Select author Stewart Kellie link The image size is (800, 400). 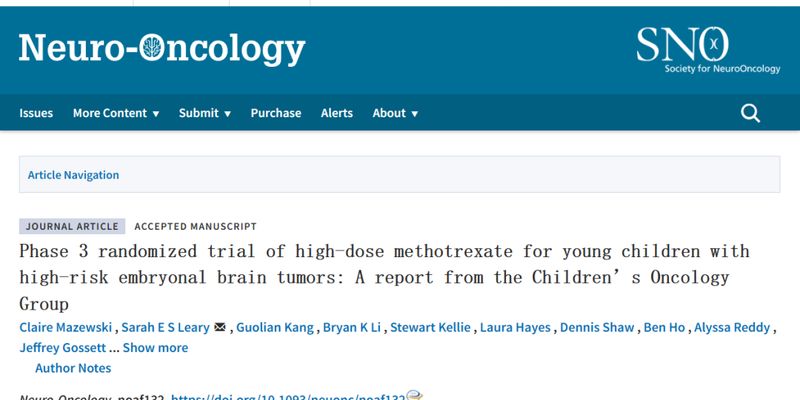428,328
